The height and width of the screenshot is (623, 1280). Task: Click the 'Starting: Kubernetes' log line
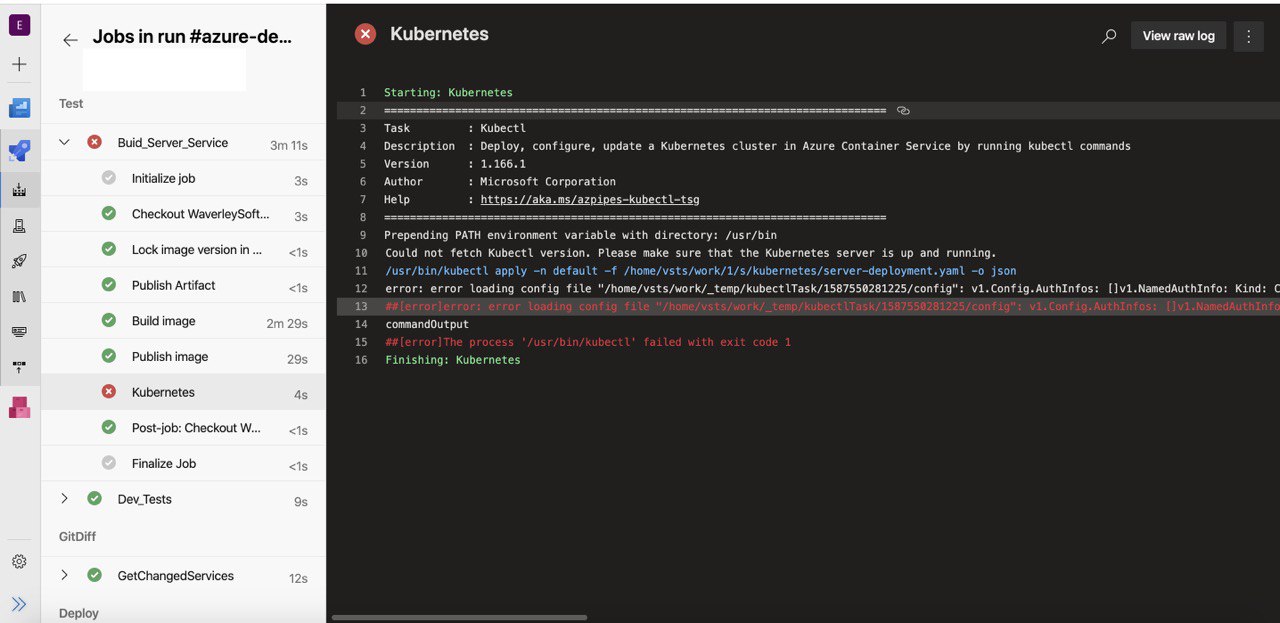pos(448,93)
